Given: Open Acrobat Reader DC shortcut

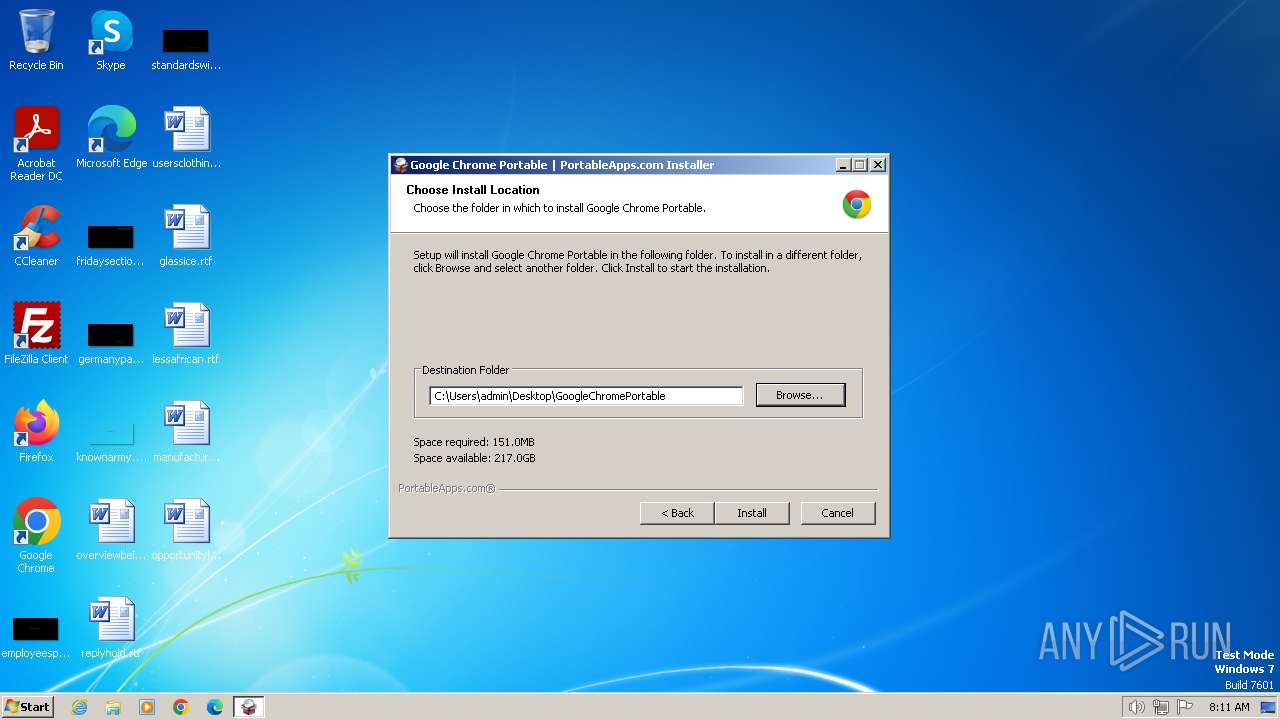Looking at the screenshot, I should click(36, 143).
